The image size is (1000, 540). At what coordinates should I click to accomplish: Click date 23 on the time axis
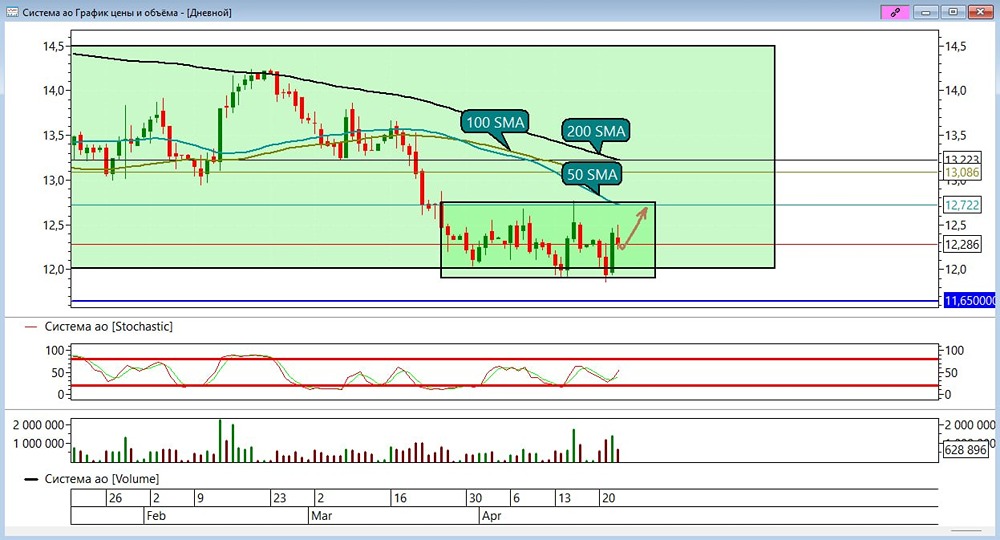tap(279, 497)
